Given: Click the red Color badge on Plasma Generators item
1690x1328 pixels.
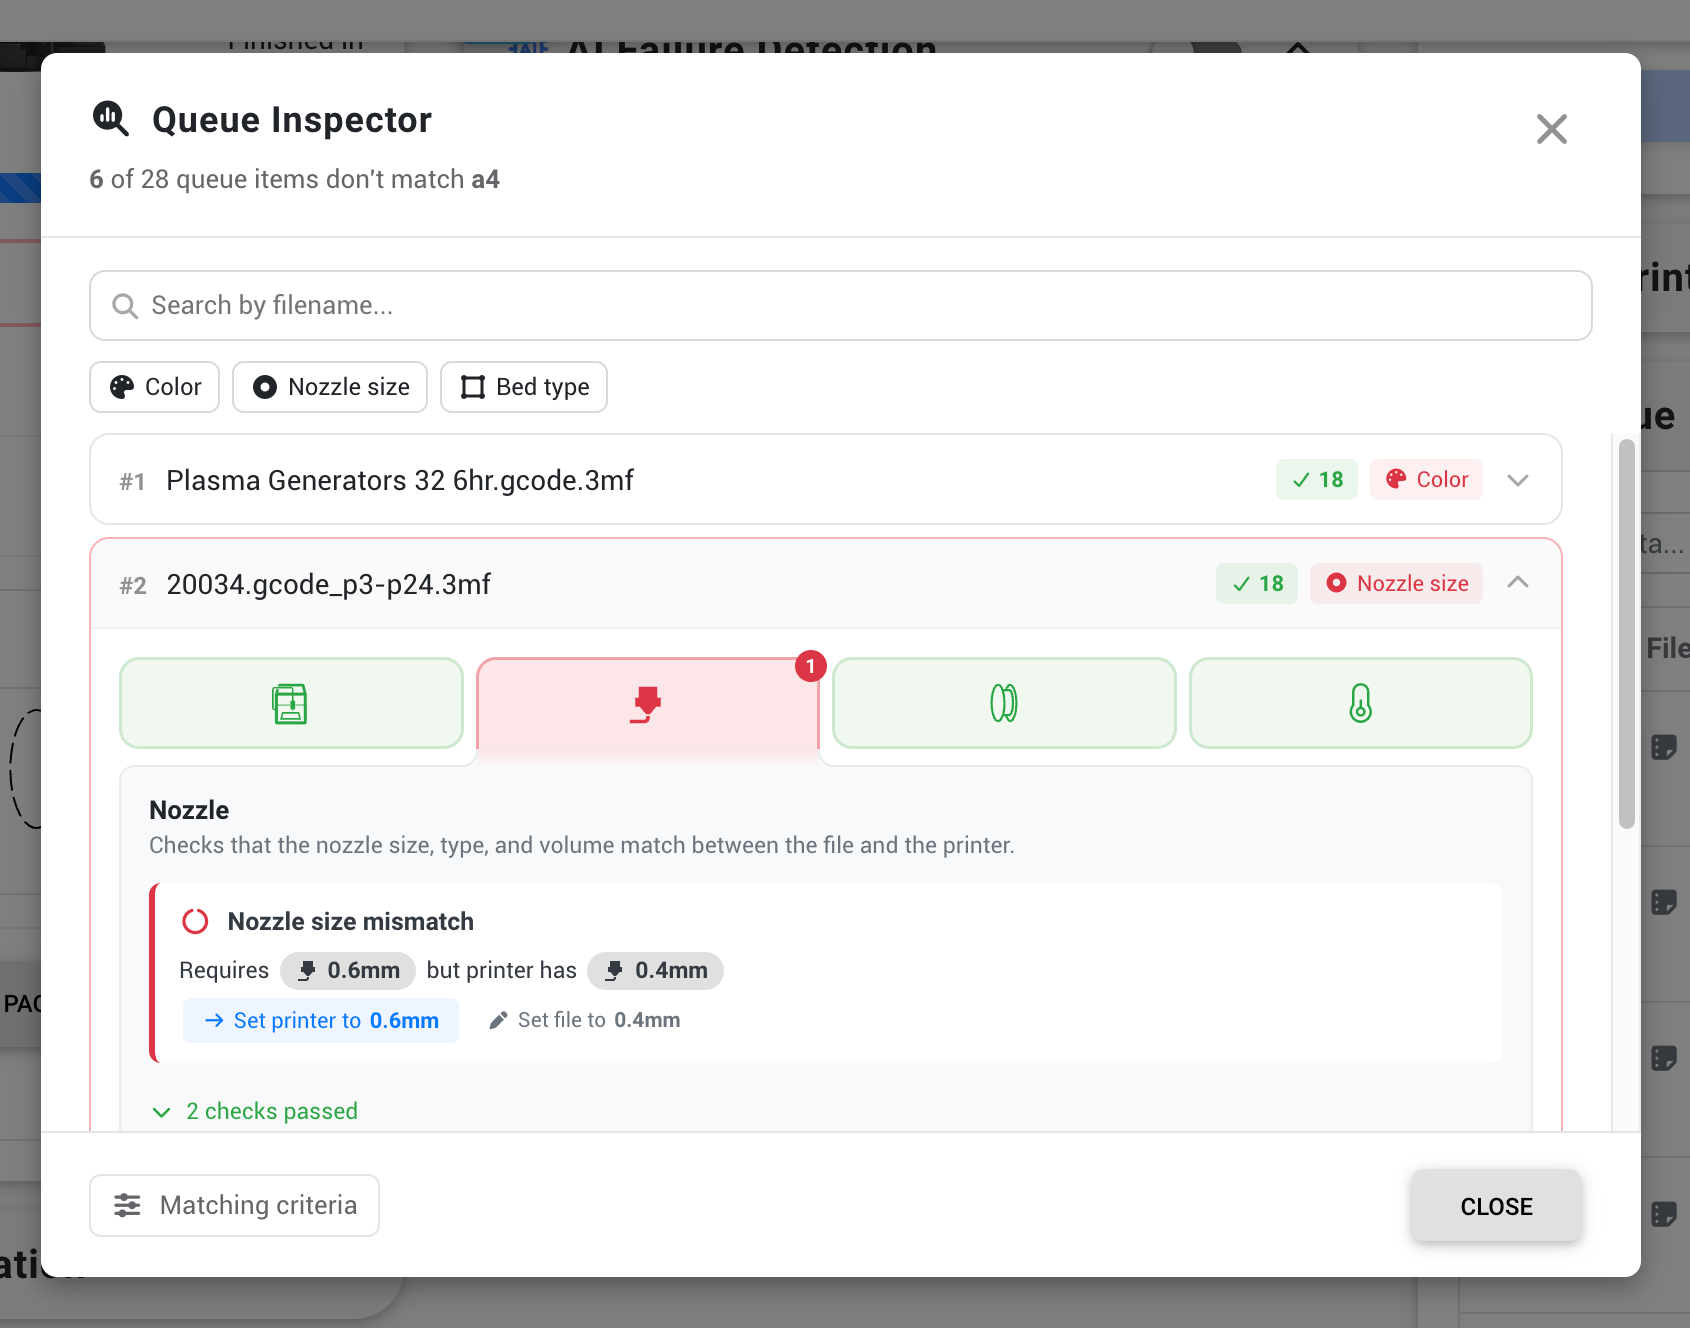Looking at the screenshot, I should pyautogui.click(x=1426, y=479).
